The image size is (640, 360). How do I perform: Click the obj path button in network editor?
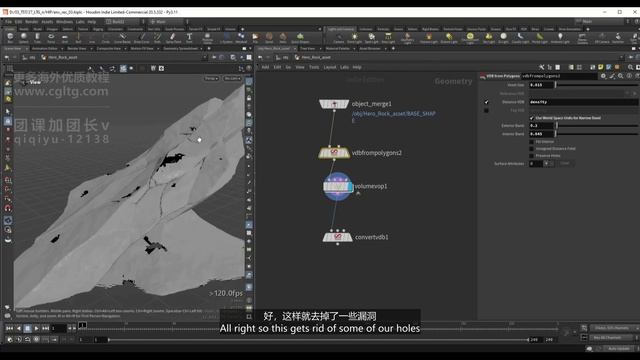[282, 58]
